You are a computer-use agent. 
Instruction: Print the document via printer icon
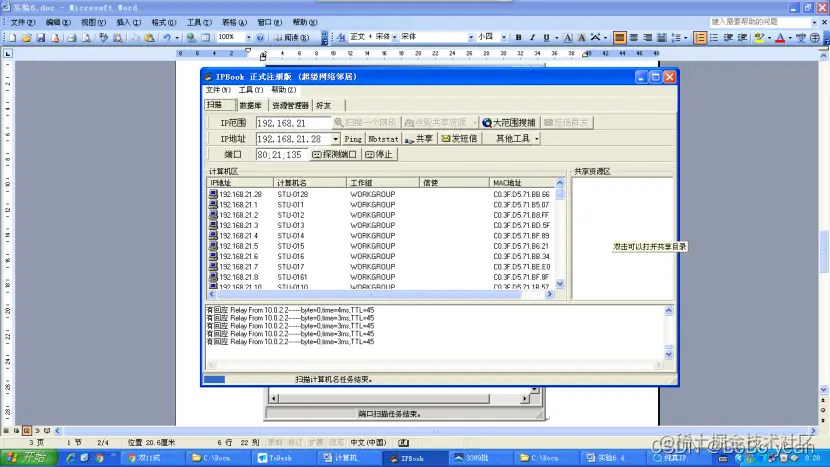(x=72, y=38)
